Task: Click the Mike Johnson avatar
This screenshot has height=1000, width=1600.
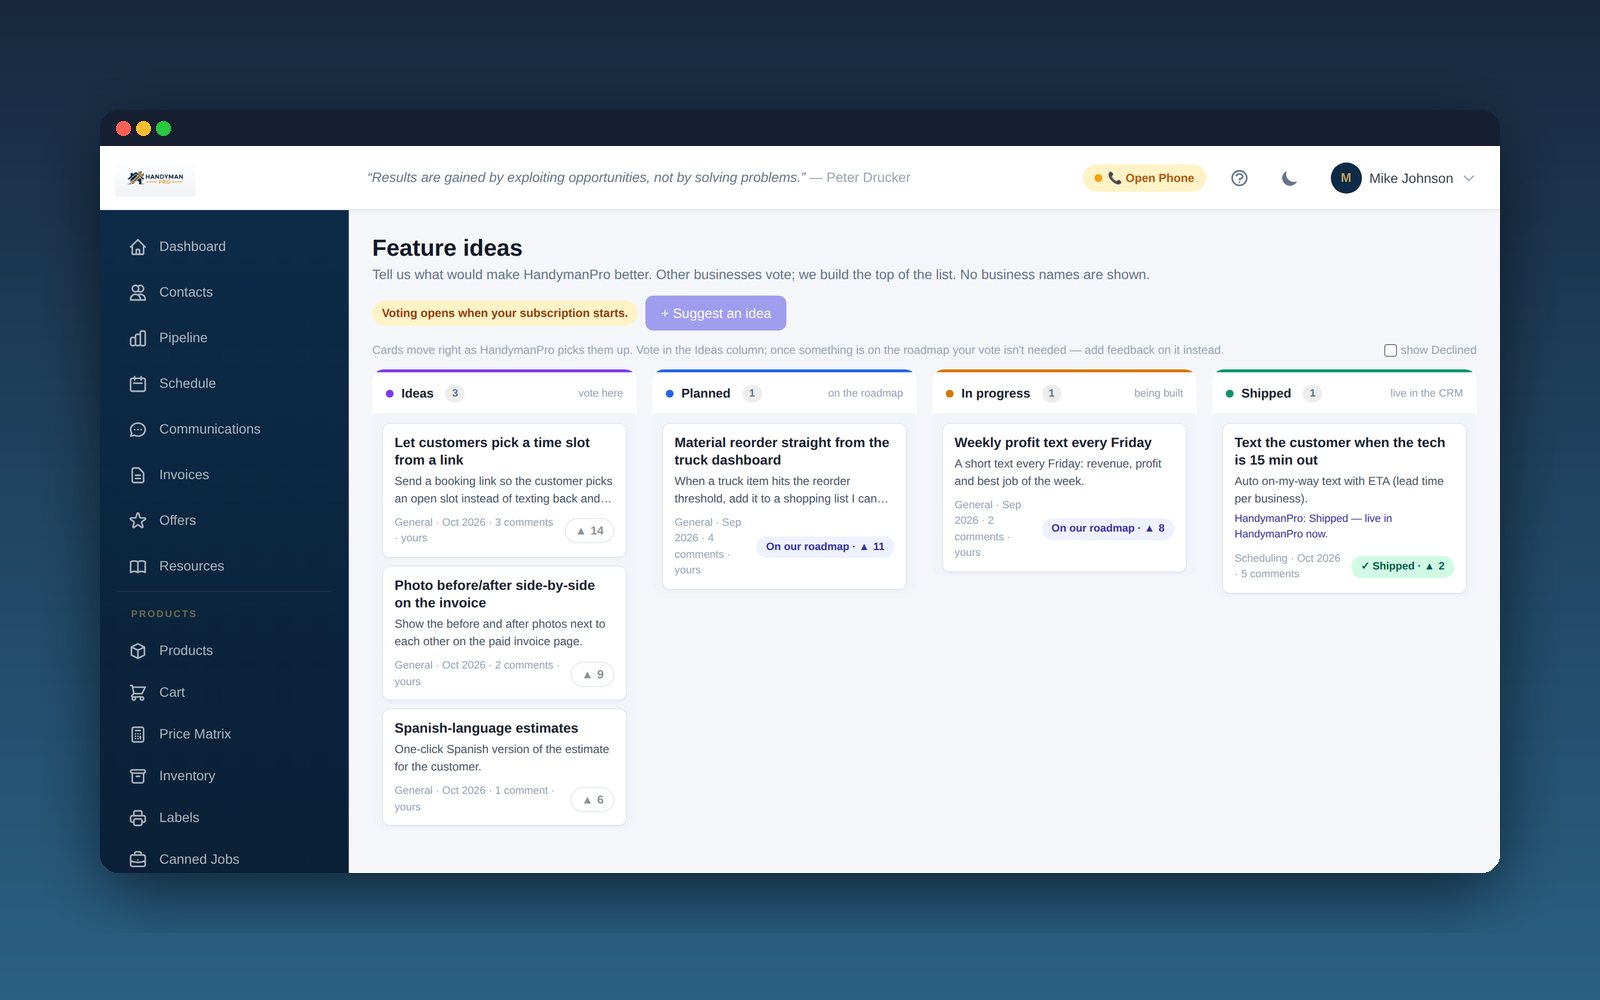Action: pyautogui.click(x=1346, y=178)
